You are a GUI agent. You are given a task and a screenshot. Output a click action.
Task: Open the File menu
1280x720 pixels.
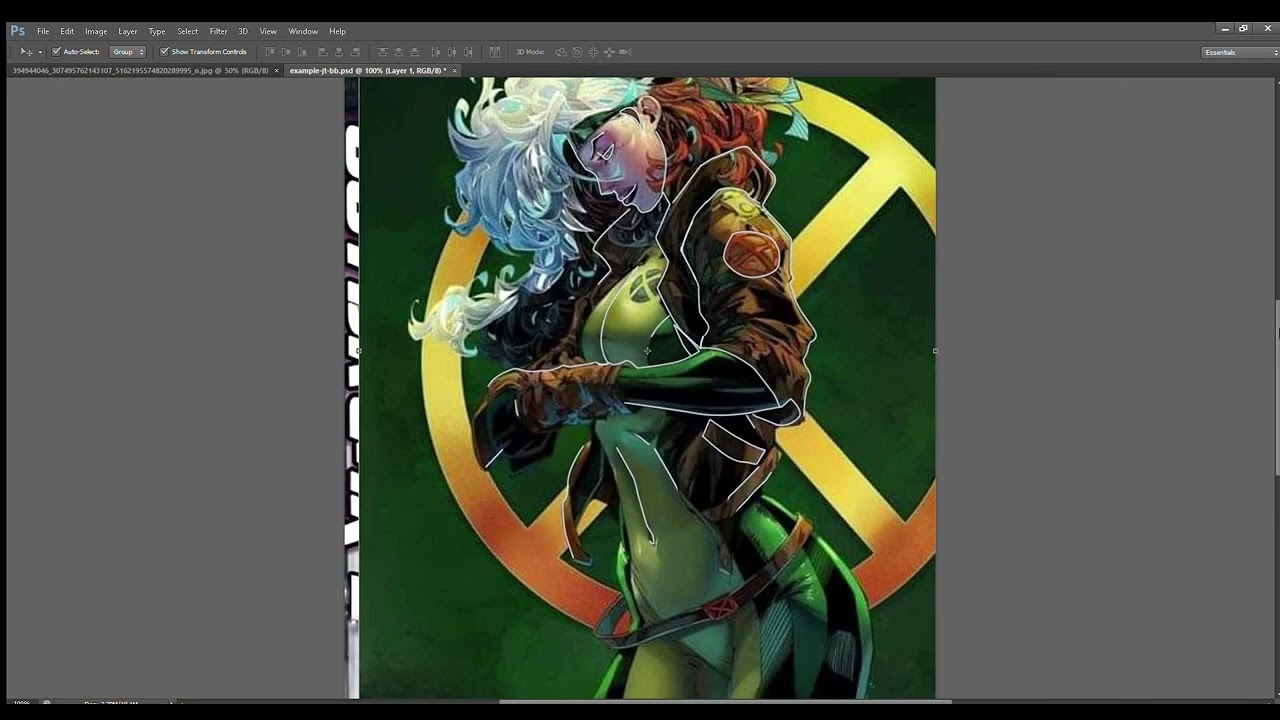43,31
